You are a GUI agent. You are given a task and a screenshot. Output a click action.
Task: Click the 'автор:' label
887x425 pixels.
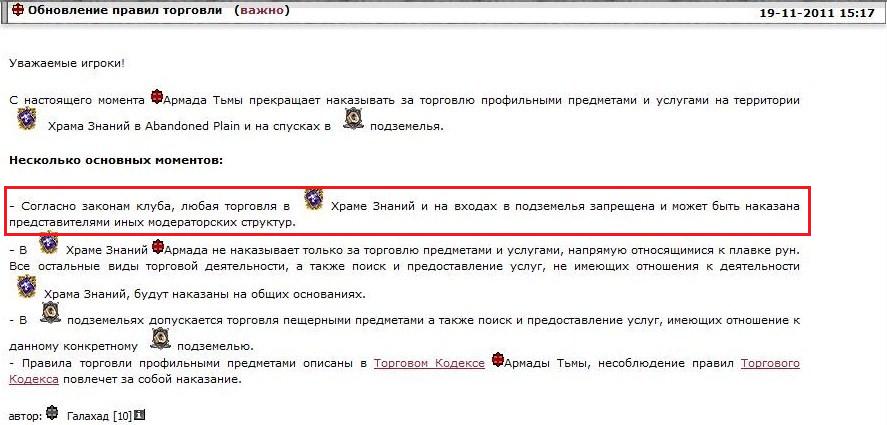[25, 417]
